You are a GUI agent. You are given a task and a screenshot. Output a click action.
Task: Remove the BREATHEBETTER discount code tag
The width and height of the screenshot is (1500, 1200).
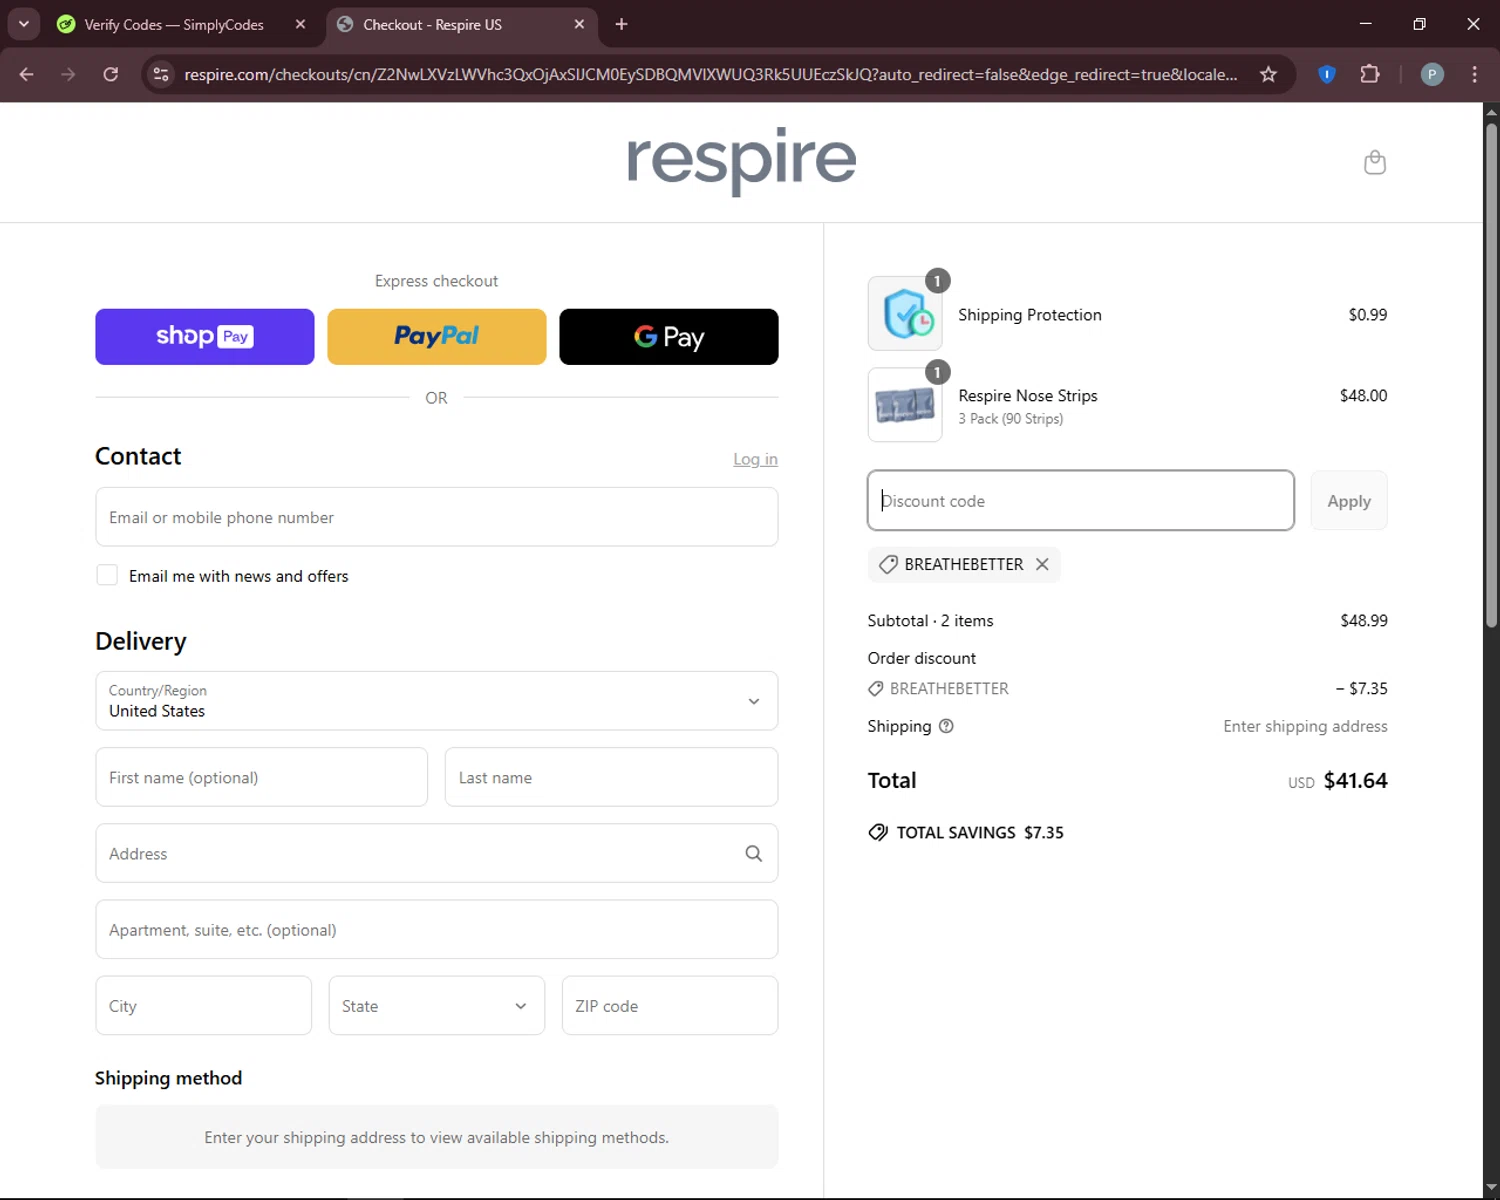pyautogui.click(x=1042, y=564)
